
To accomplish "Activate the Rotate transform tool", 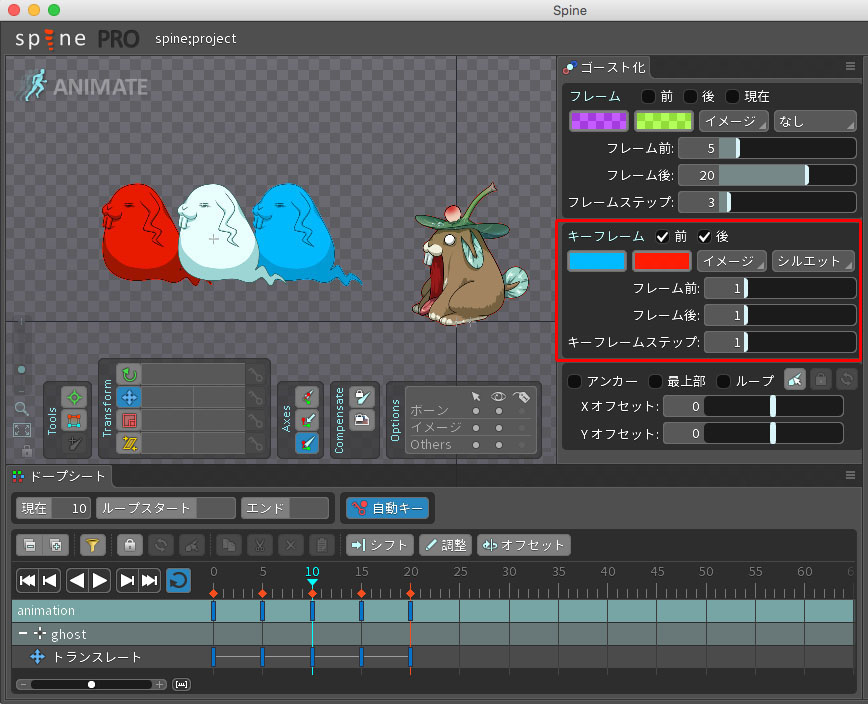I will (x=129, y=375).
